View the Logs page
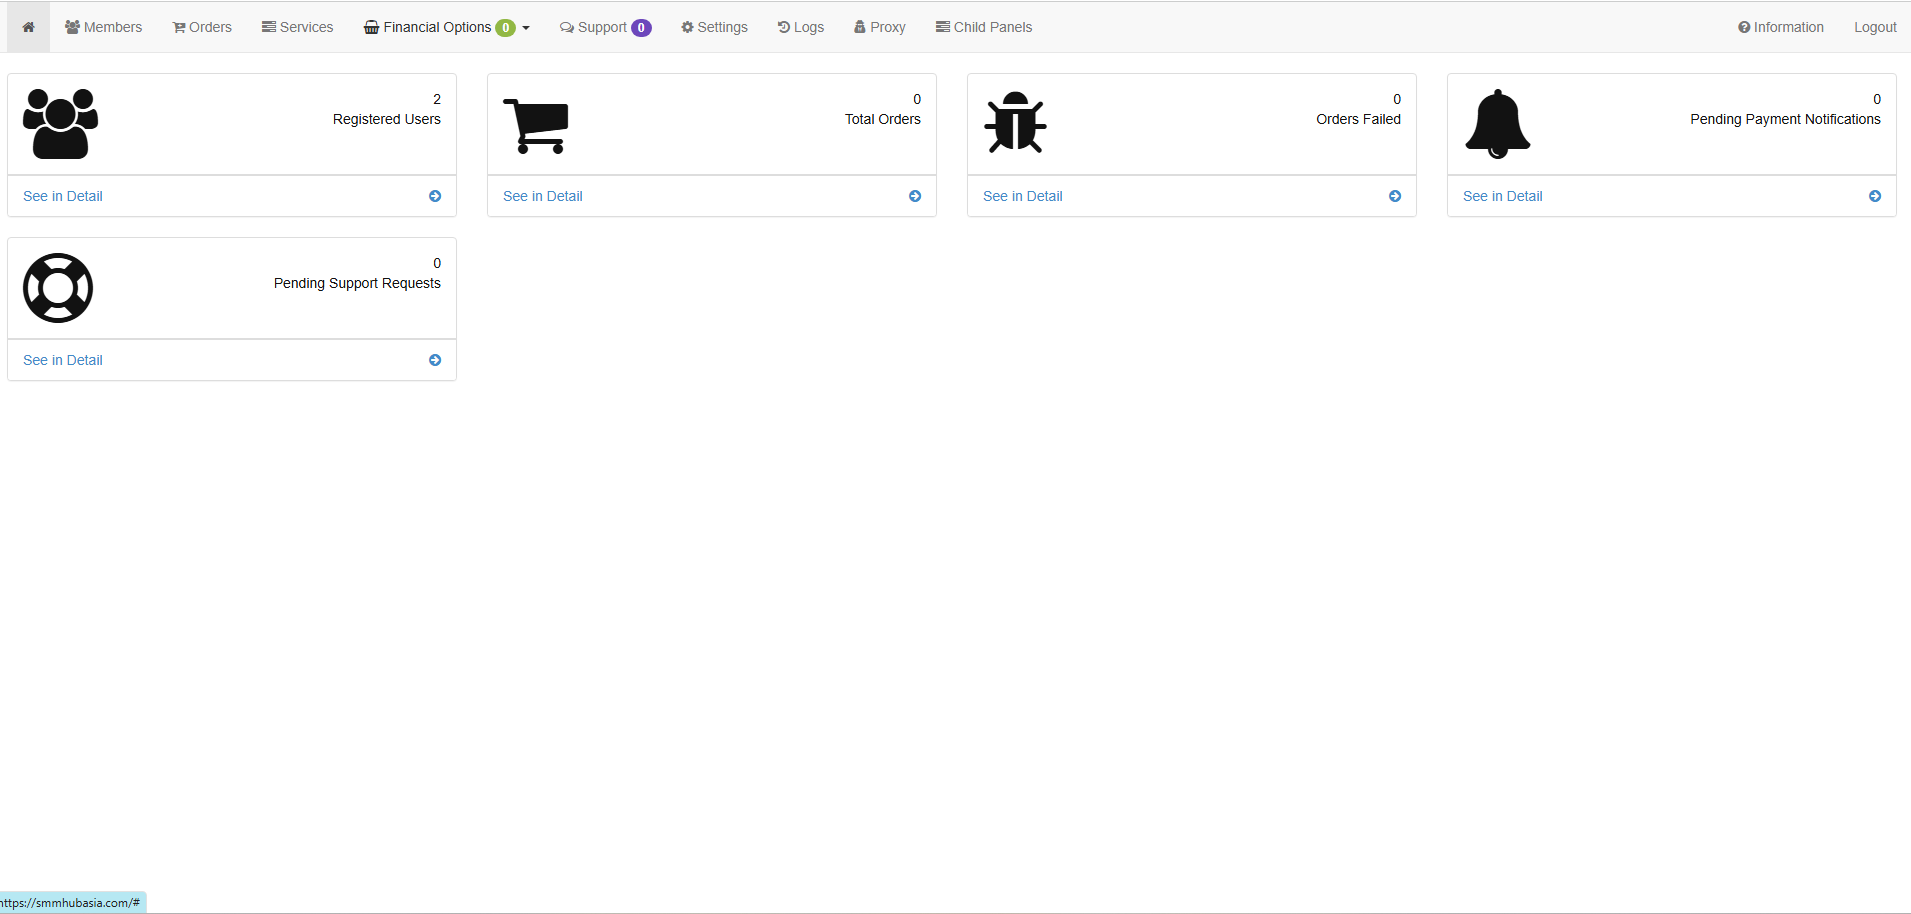The width and height of the screenshot is (1911, 914). click(801, 27)
